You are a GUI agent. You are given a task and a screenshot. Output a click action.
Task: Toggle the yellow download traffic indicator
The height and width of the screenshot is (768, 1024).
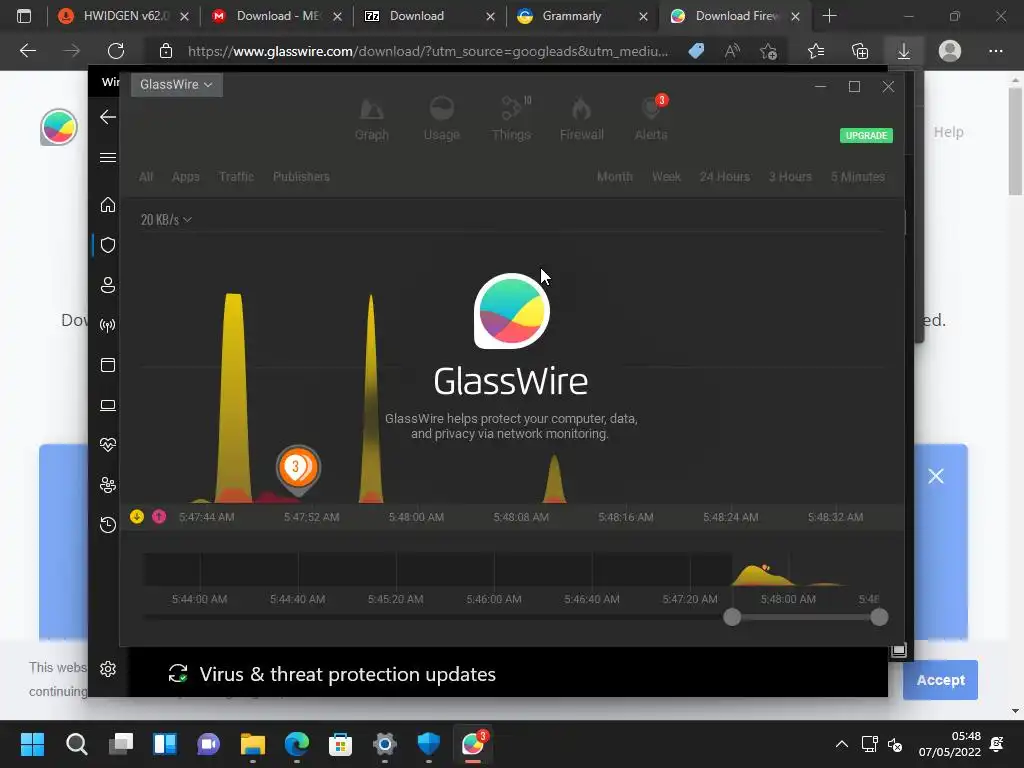pos(136,517)
